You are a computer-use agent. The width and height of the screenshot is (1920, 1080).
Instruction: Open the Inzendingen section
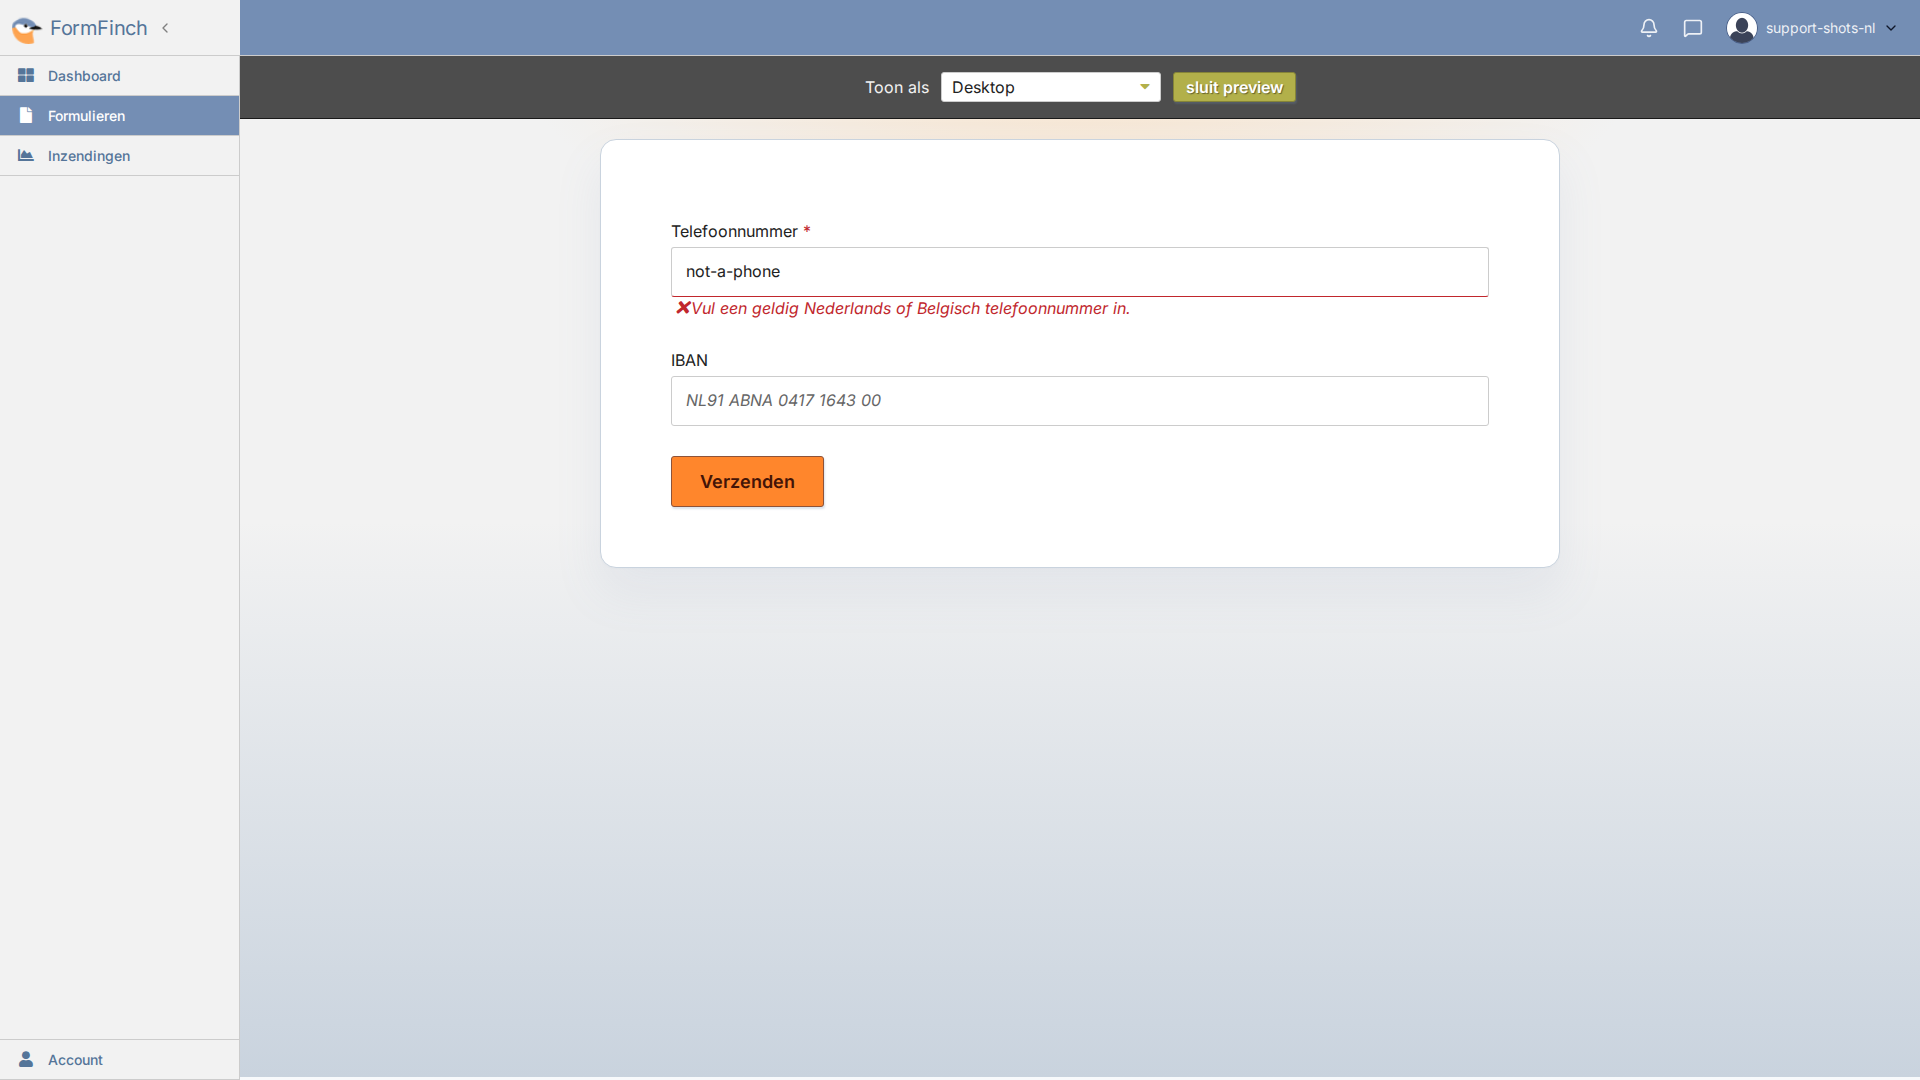click(119, 156)
